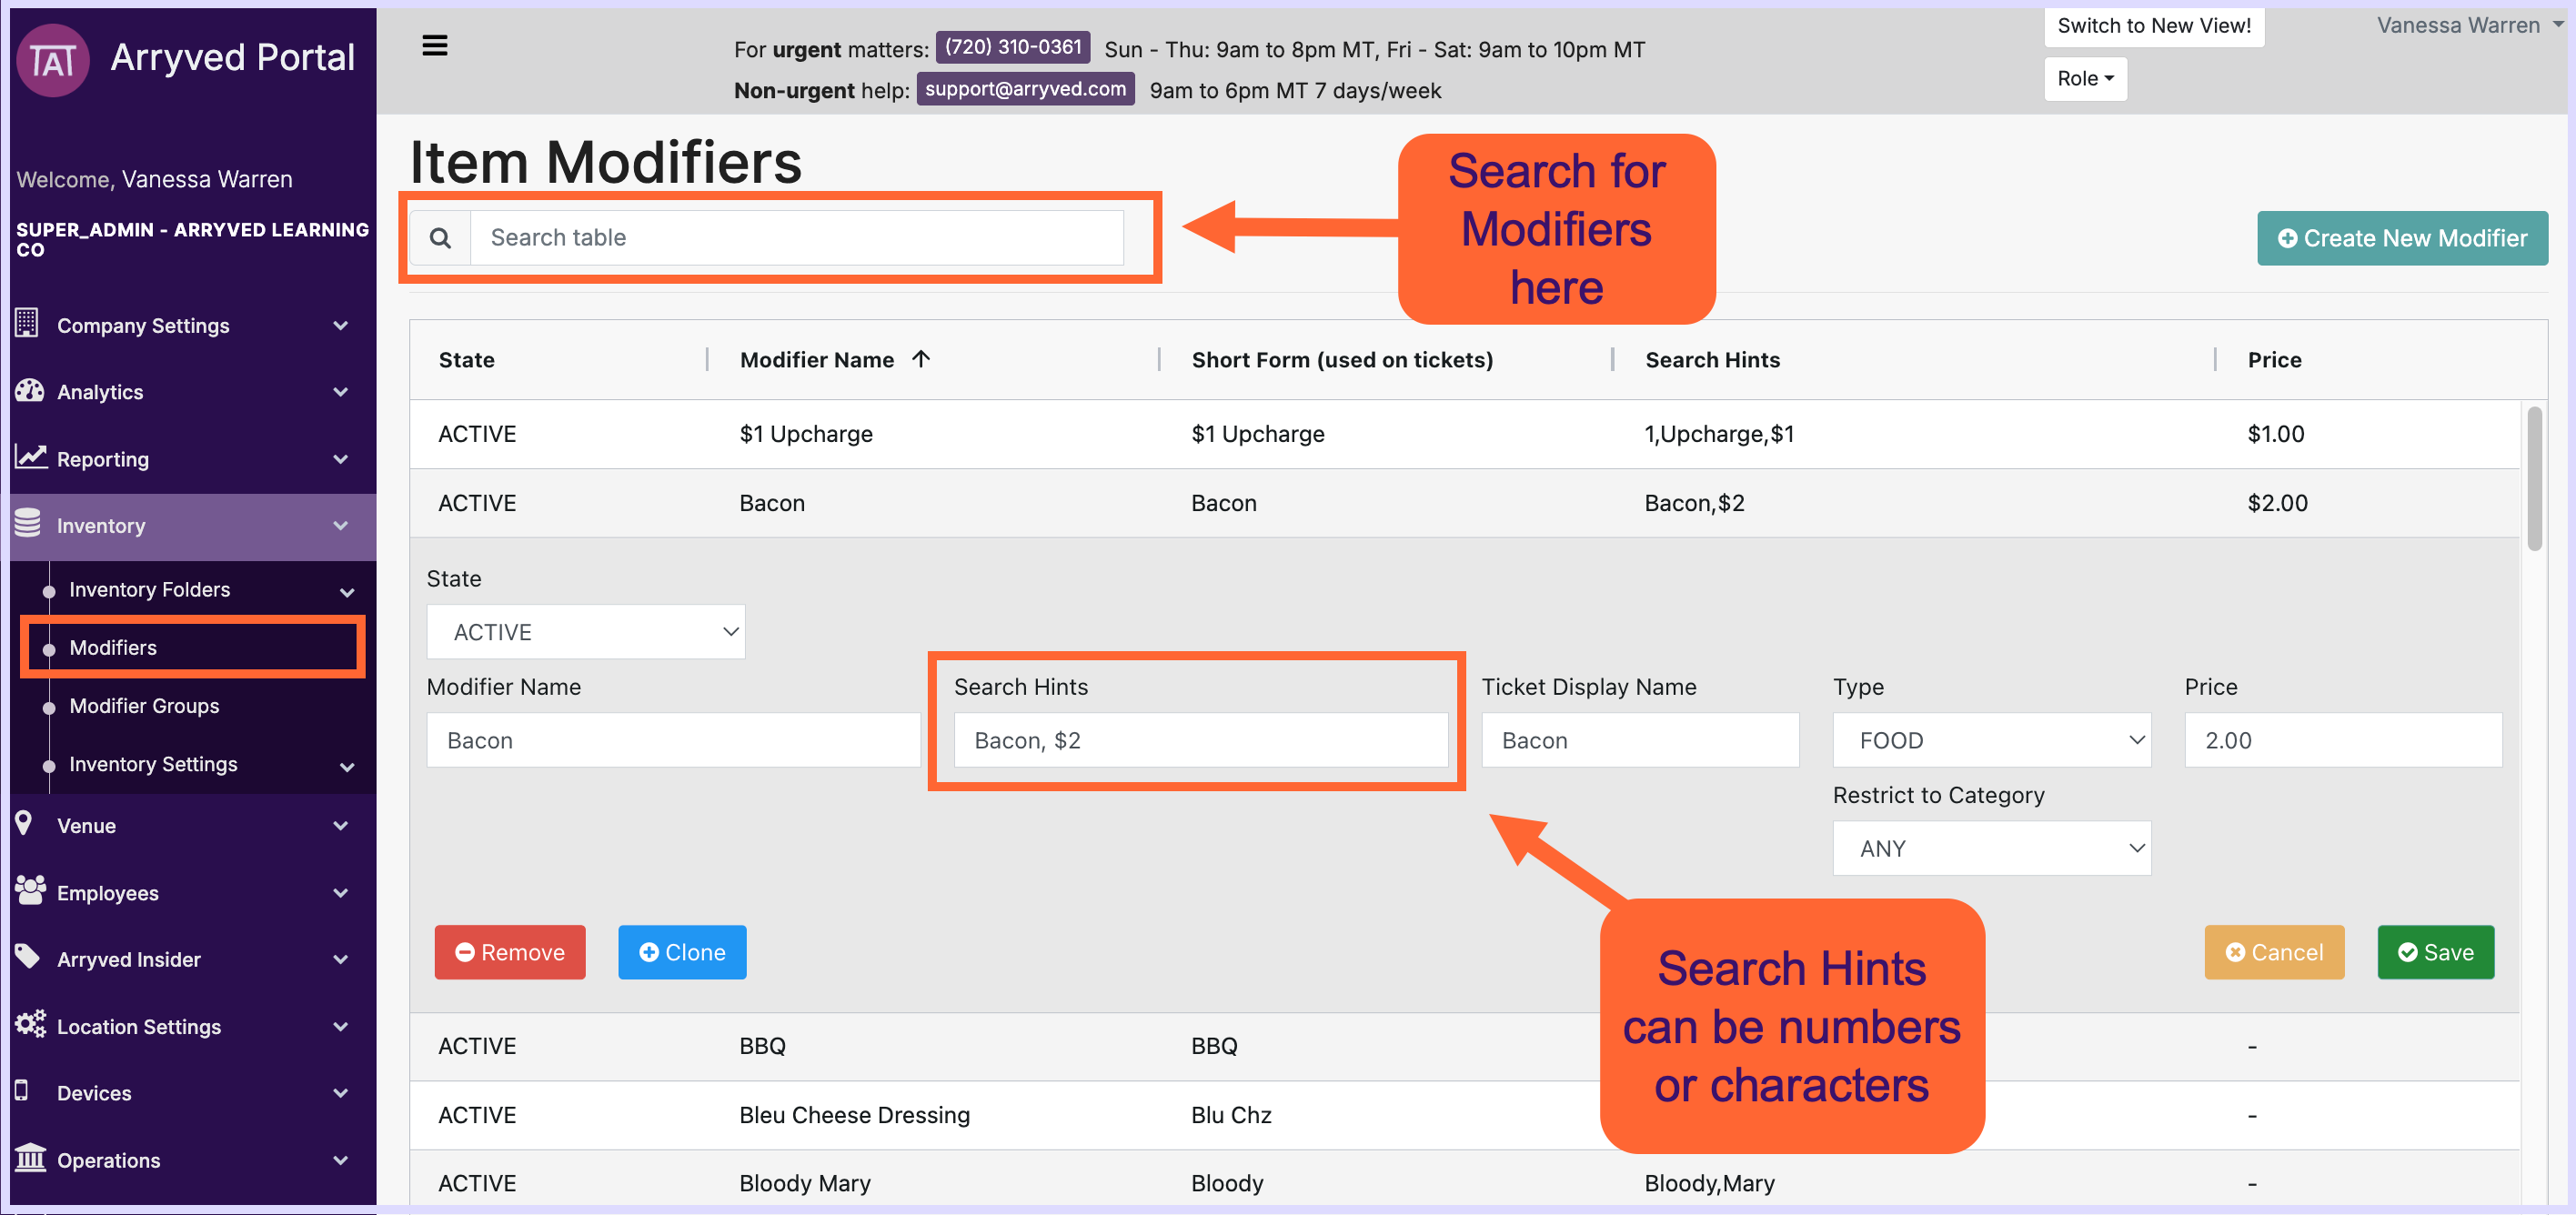2576x1215 pixels.
Task: Open Restrict to Category ANY dropdown
Action: point(1991,848)
